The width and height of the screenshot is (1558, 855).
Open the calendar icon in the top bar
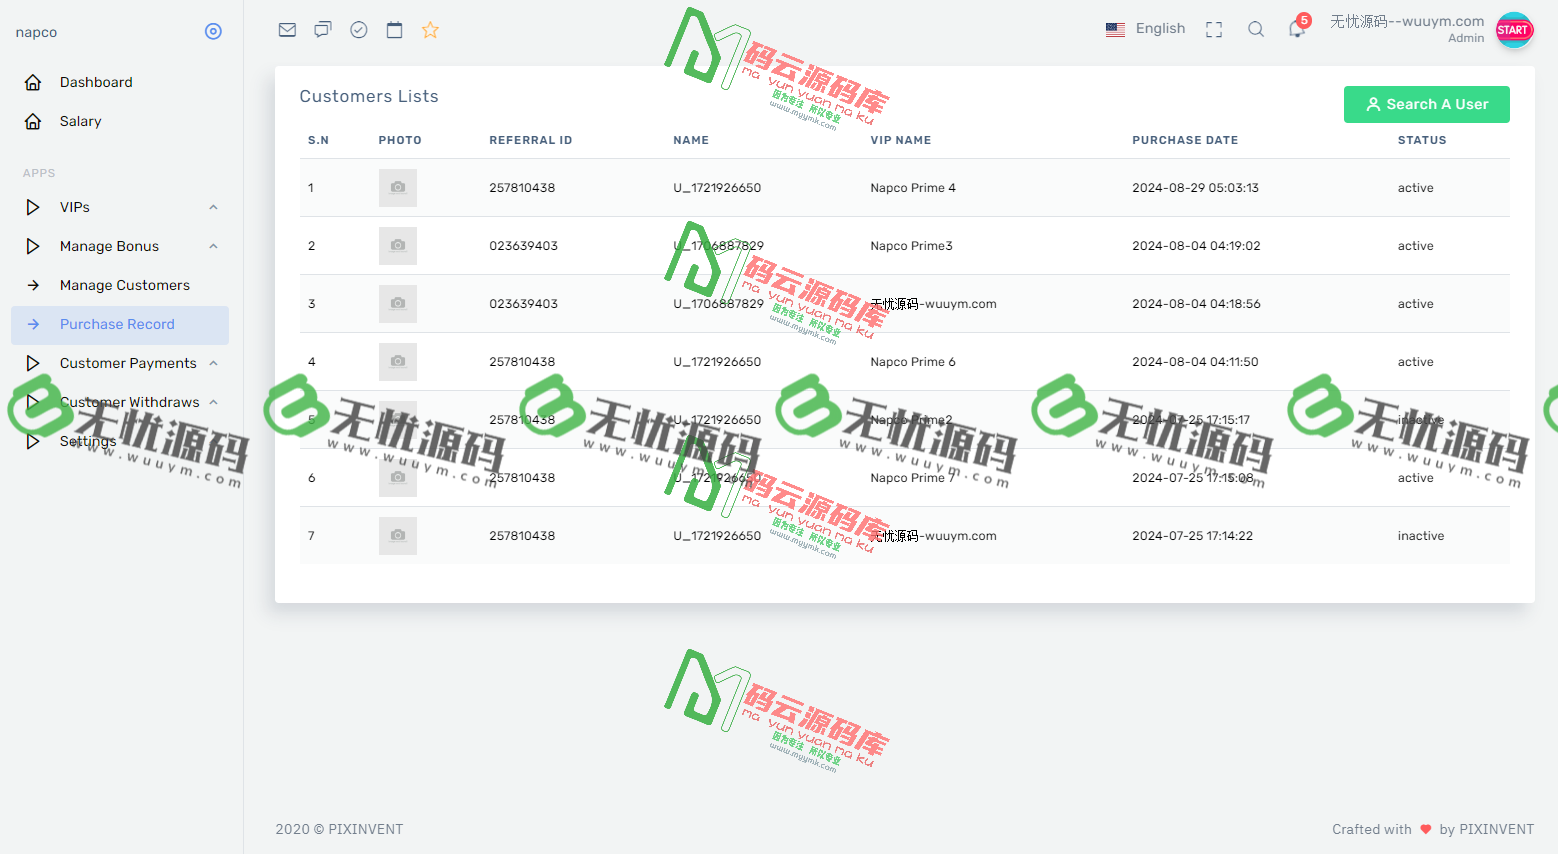click(394, 29)
